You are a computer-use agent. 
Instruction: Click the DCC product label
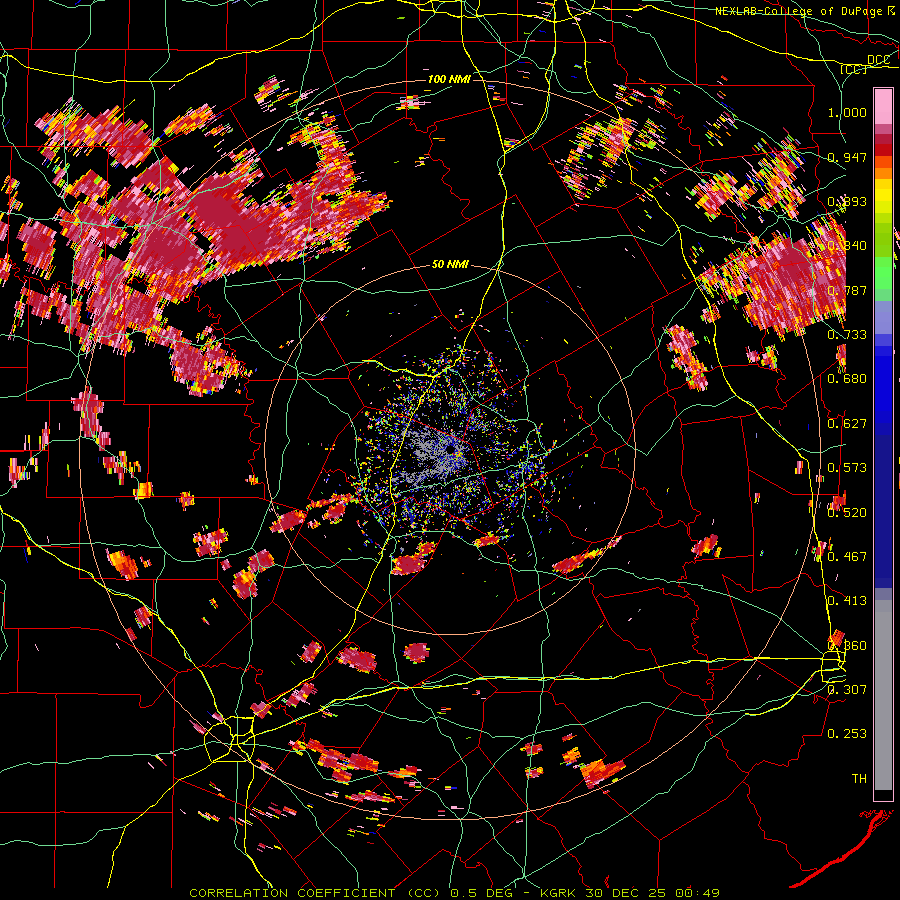point(878,59)
